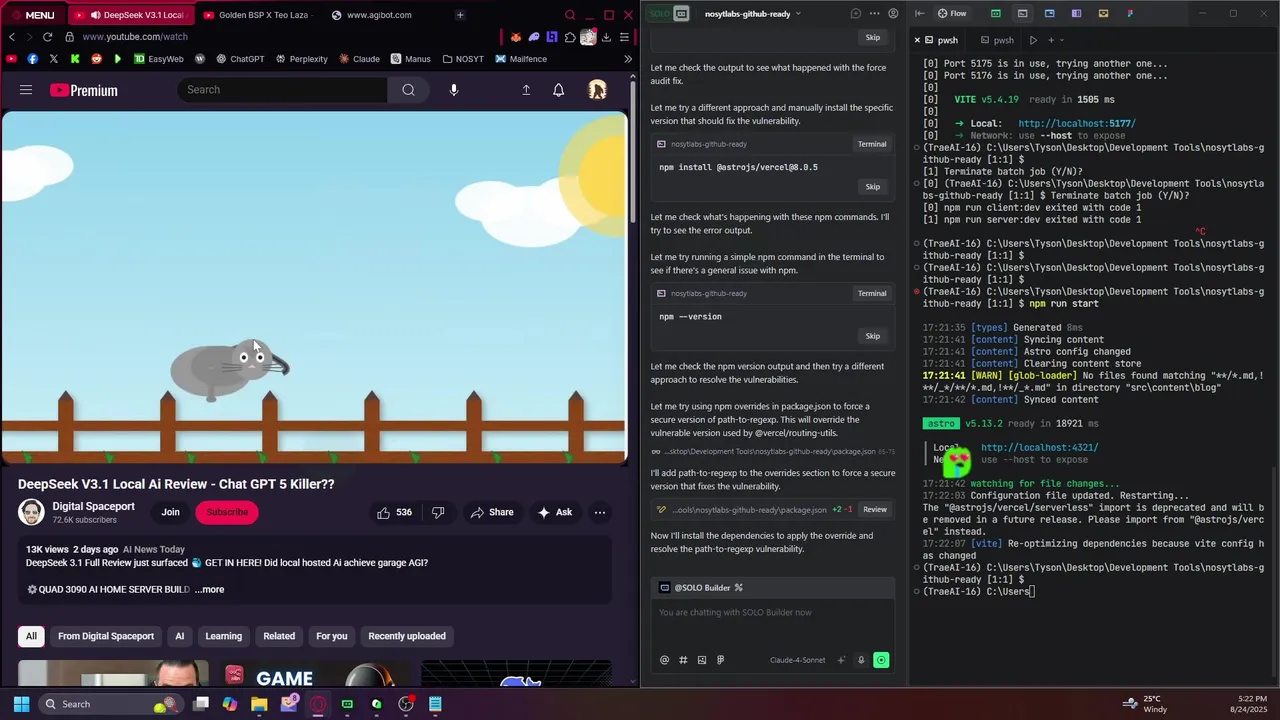Image resolution: width=1280 pixels, height=720 pixels.
Task: Open more actions menu under the video
Action: [x=600, y=512]
